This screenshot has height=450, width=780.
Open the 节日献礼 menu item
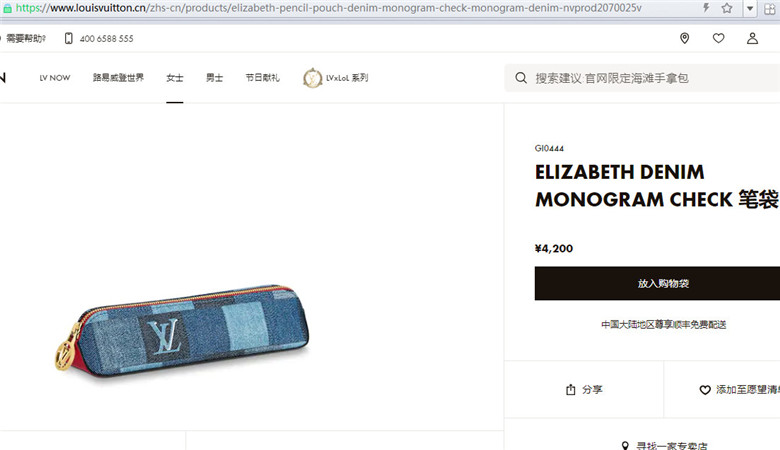pos(262,78)
